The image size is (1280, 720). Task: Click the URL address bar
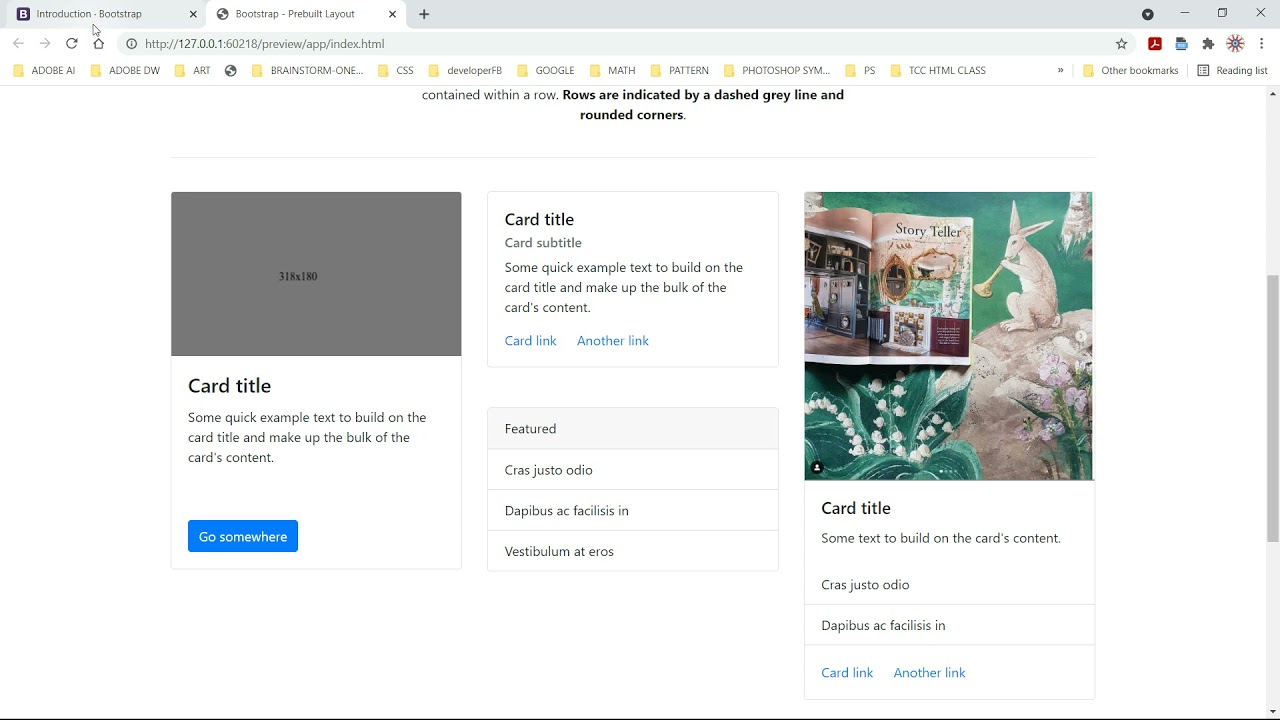(625, 44)
